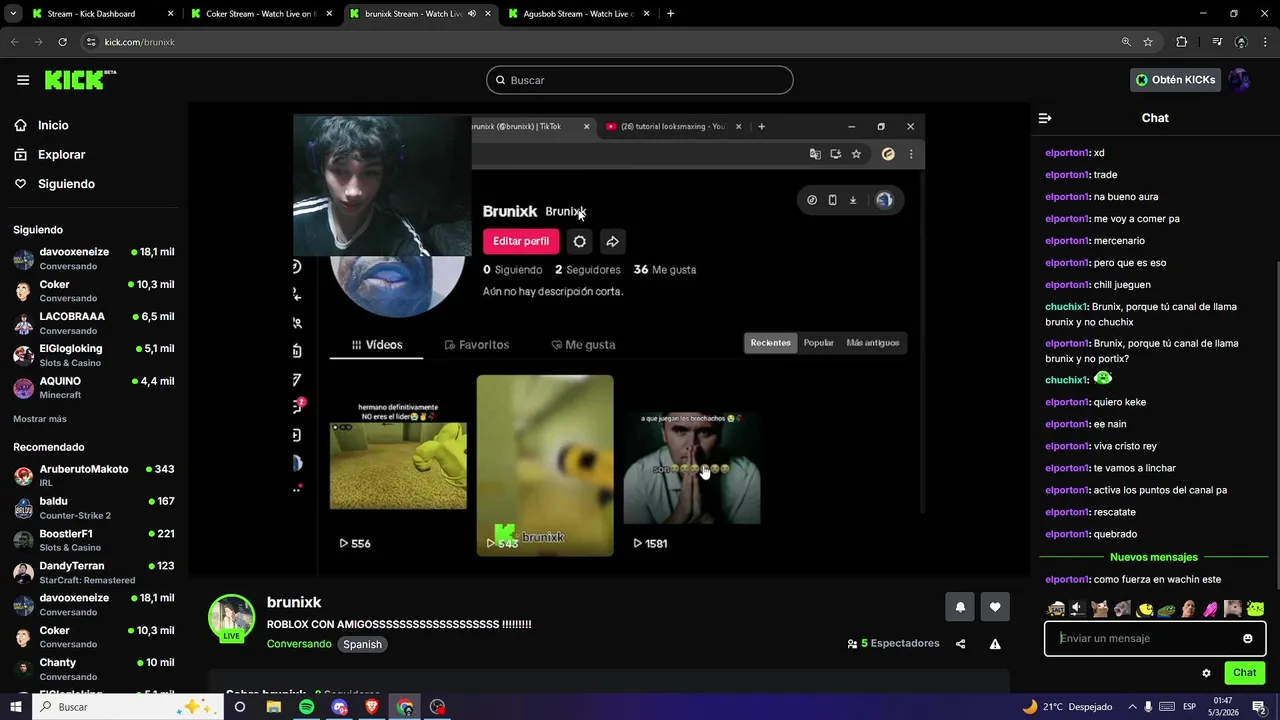Click brunixk streamer avatar with LIVE badge
The height and width of the screenshot is (720, 1280).
(x=231, y=618)
